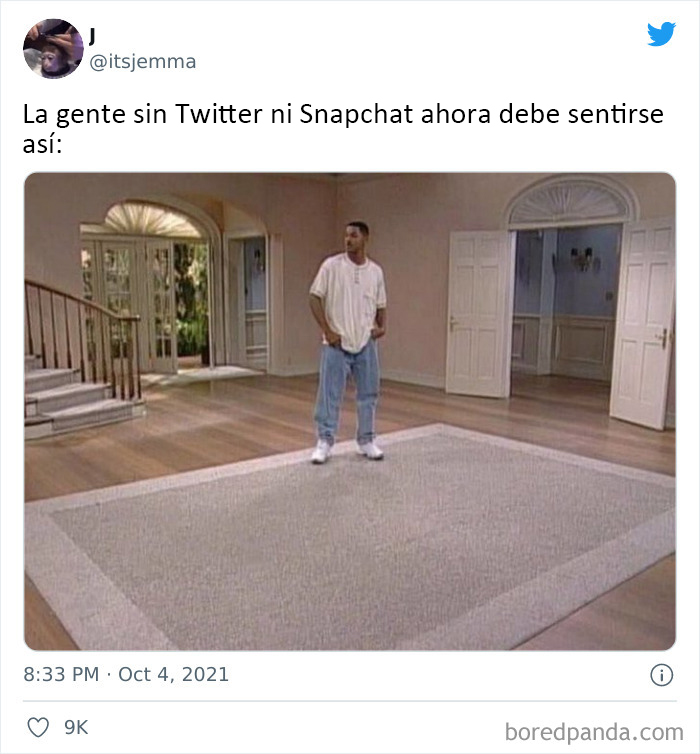The width and height of the screenshot is (700, 754).
Task: Click the Oct 4, 2021 date
Action: click(x=174, y=674)
